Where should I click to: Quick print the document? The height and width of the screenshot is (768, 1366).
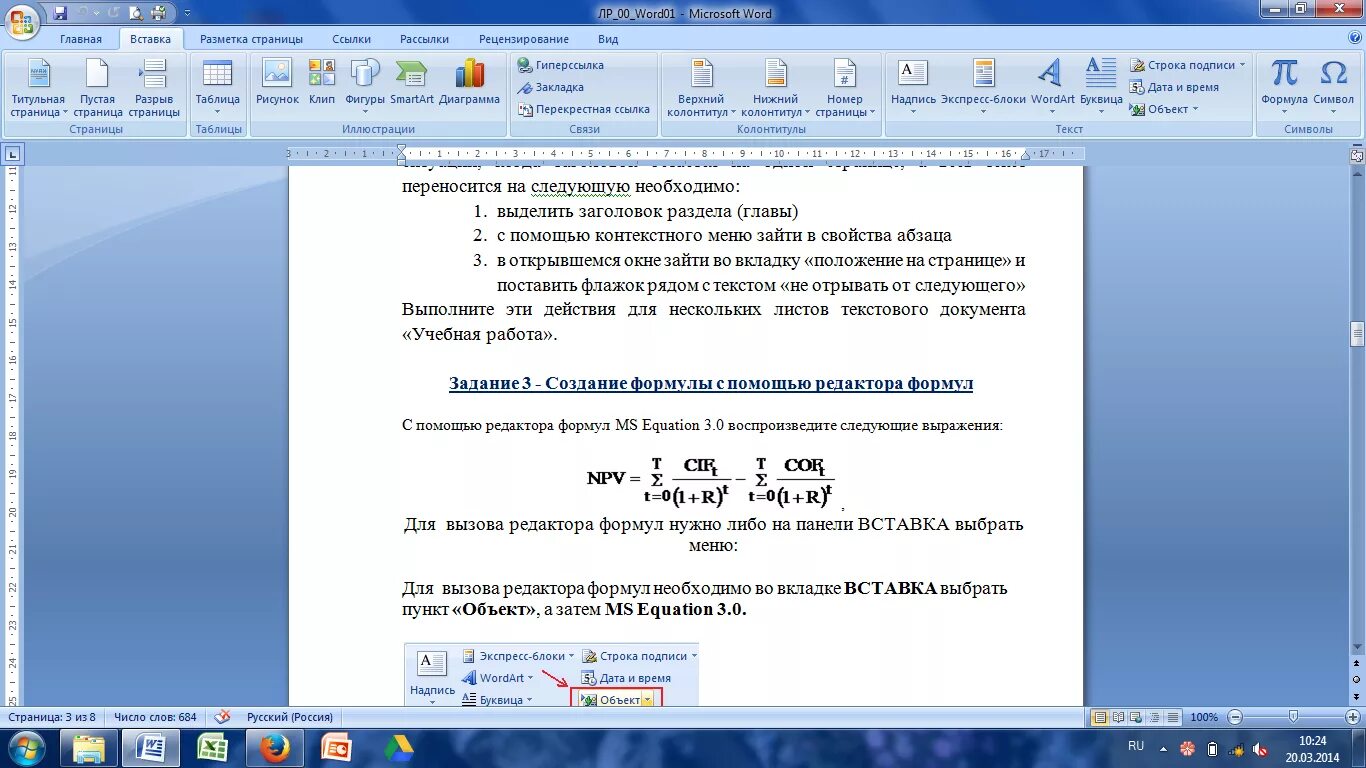pos(157,13)
